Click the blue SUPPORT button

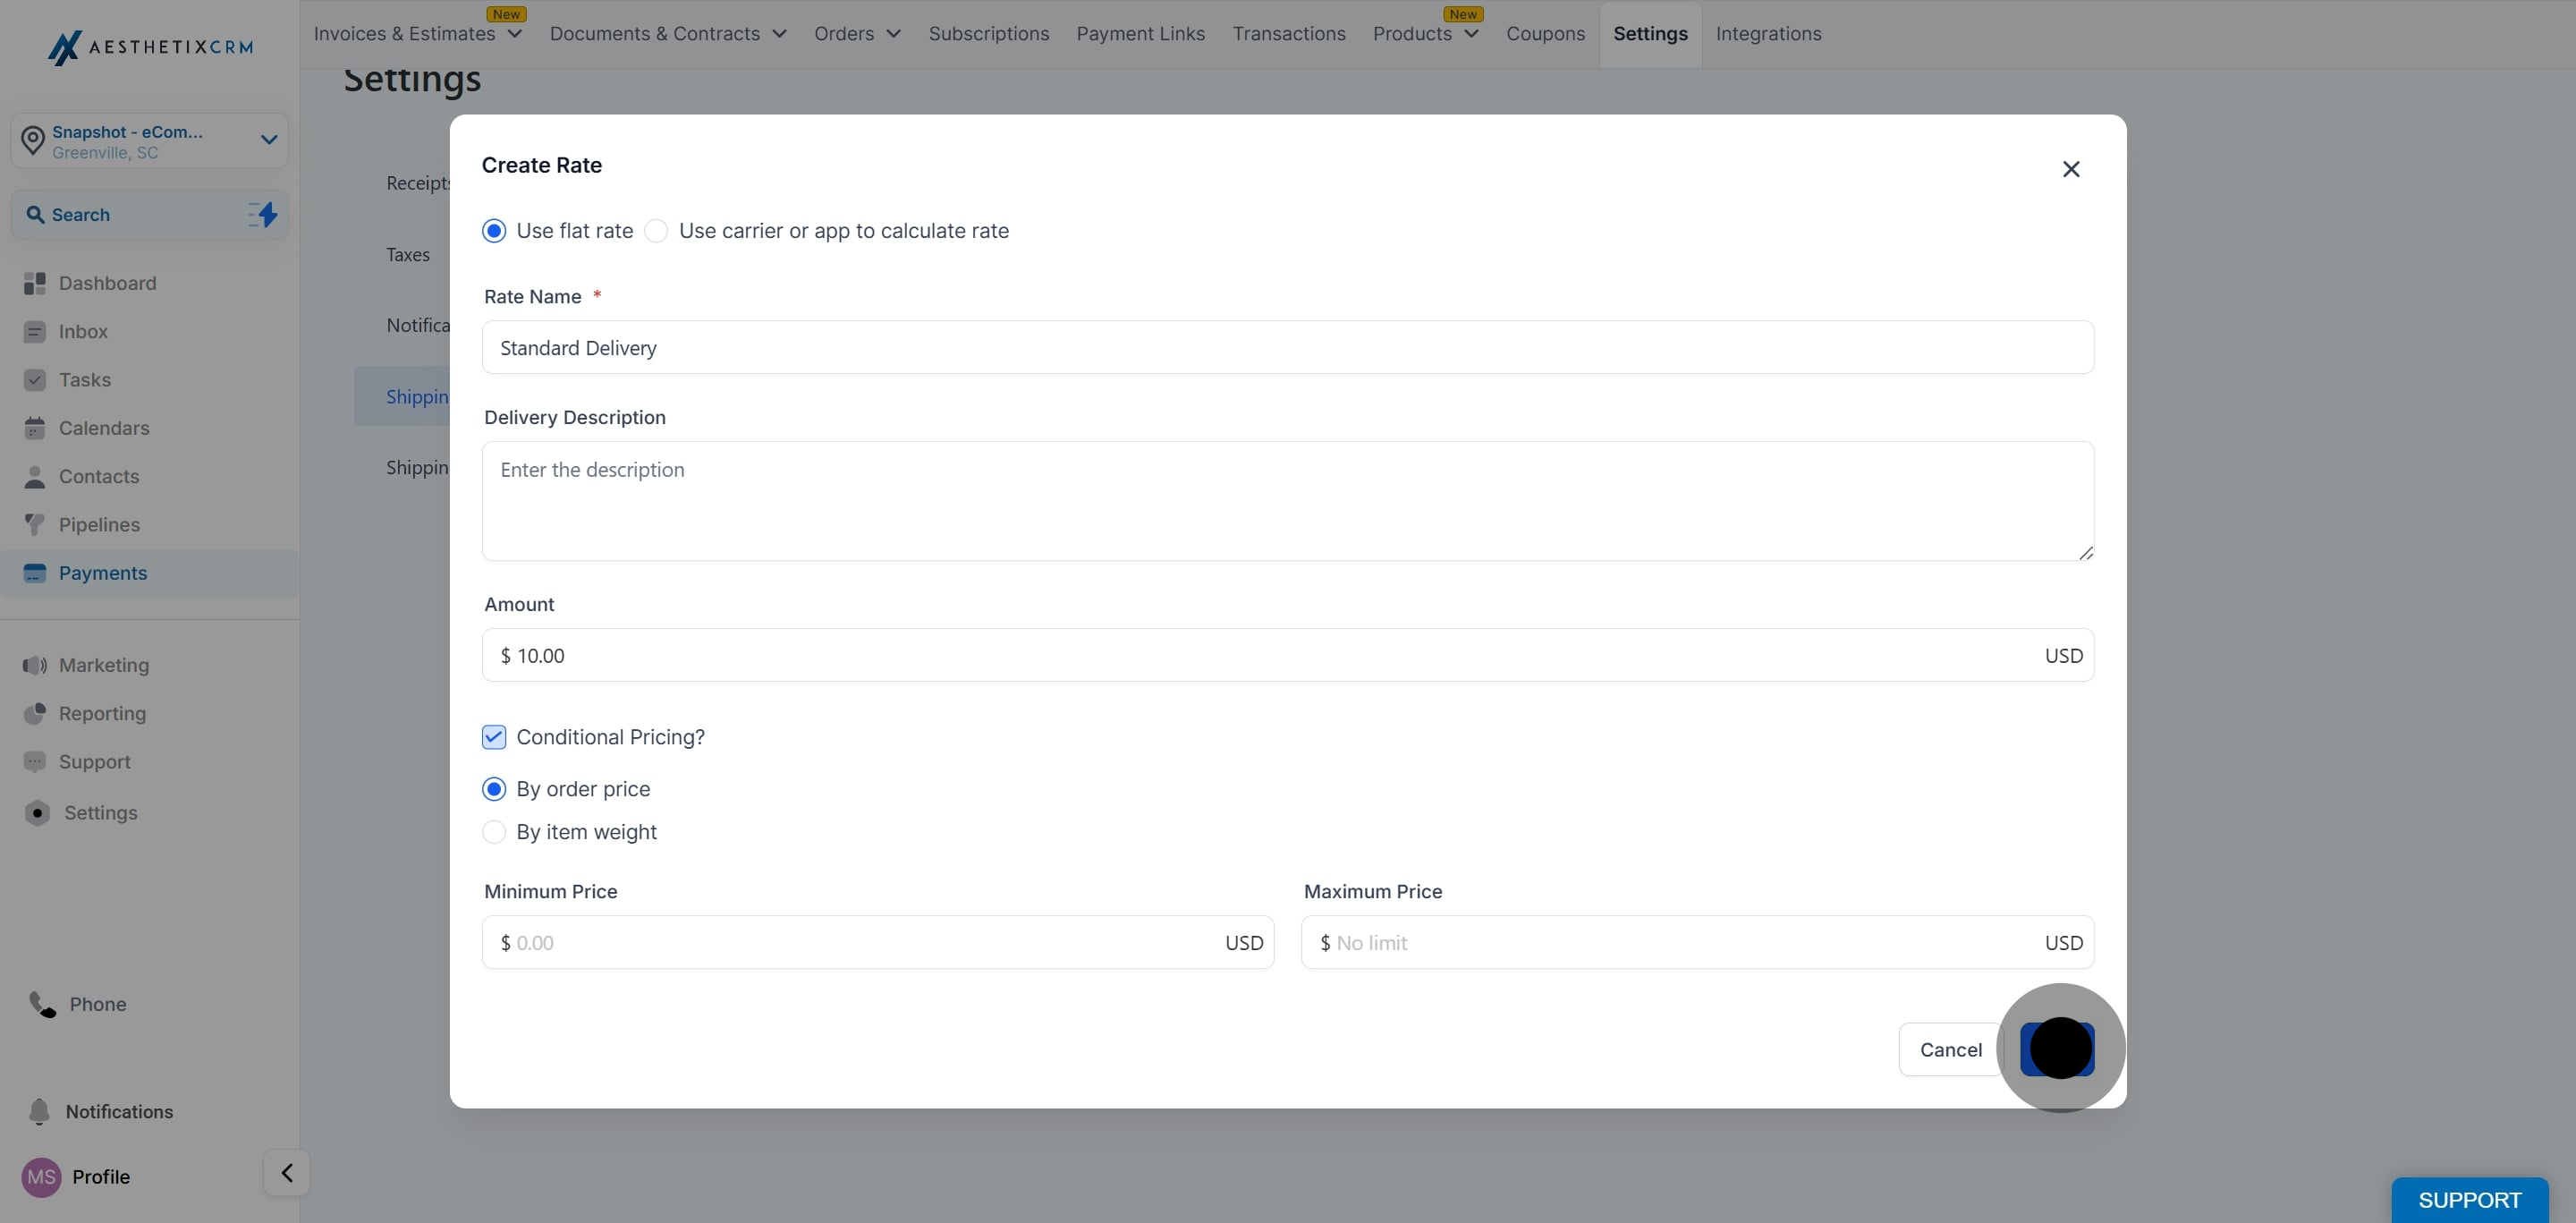click(2468, 1200)
